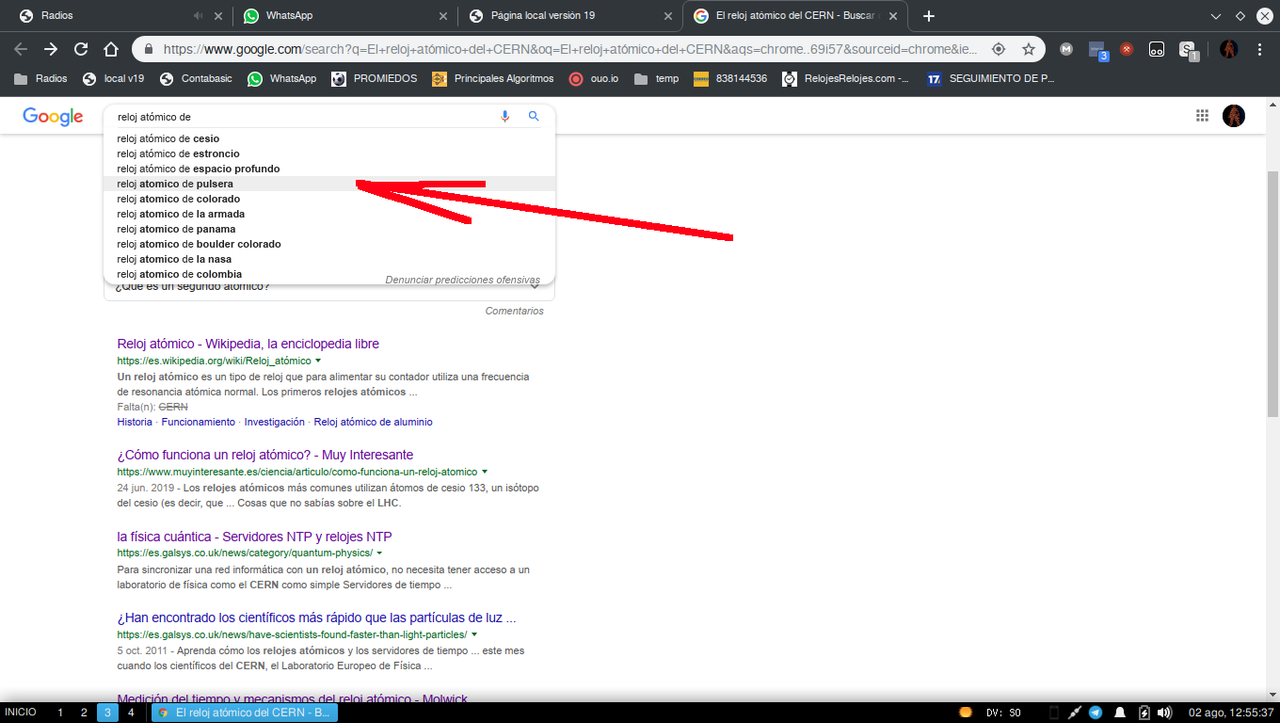The height and width of the screenshot is (723, 1280).
Task: Open the ouo.io bookmark
Action: 594,78
